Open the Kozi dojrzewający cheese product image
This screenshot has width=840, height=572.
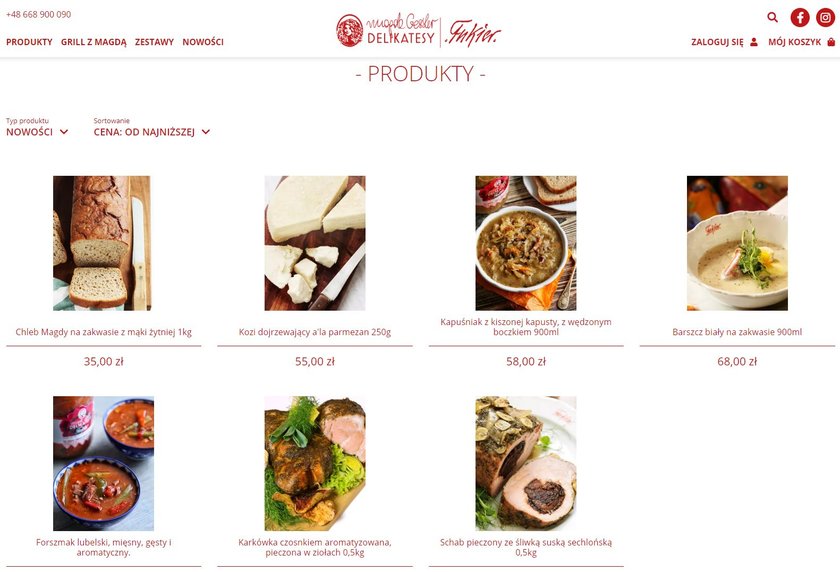[x=315, y=243]
